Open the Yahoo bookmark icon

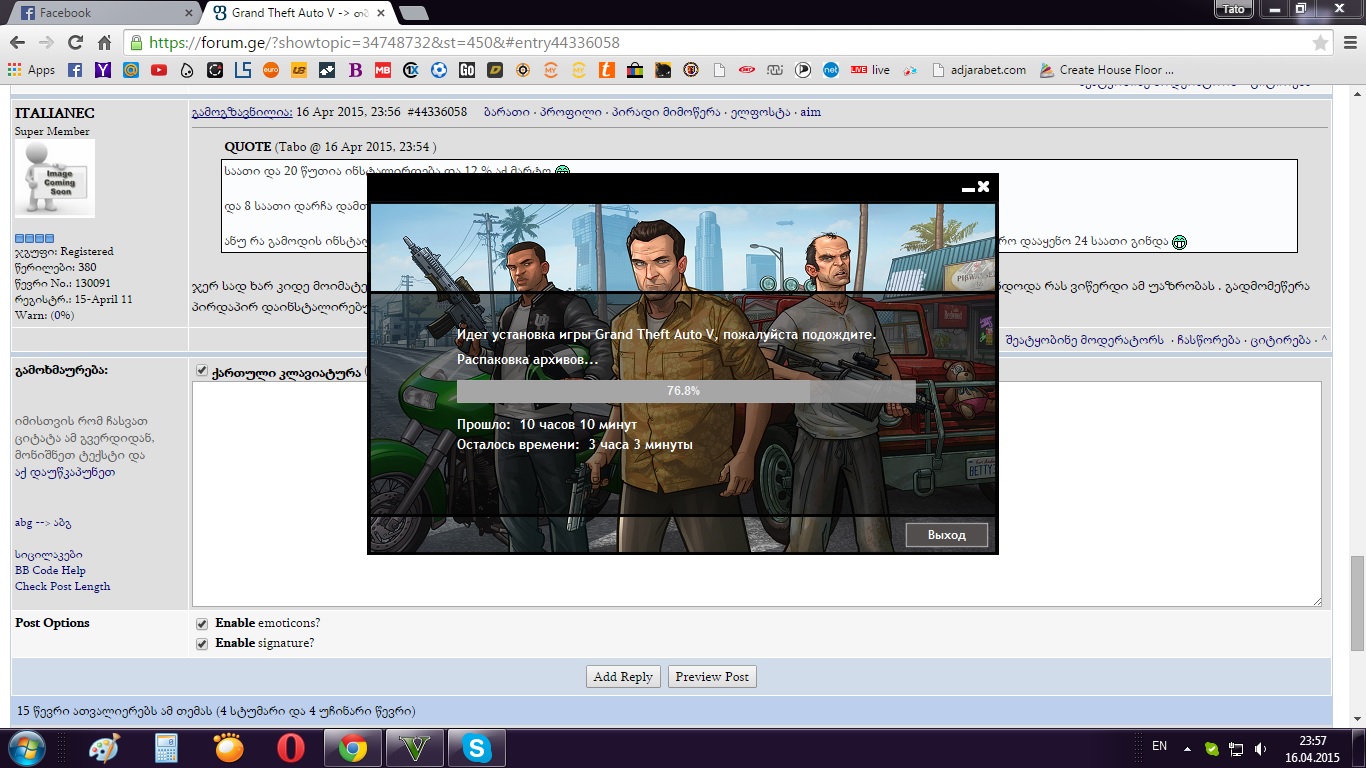point(103,70)
